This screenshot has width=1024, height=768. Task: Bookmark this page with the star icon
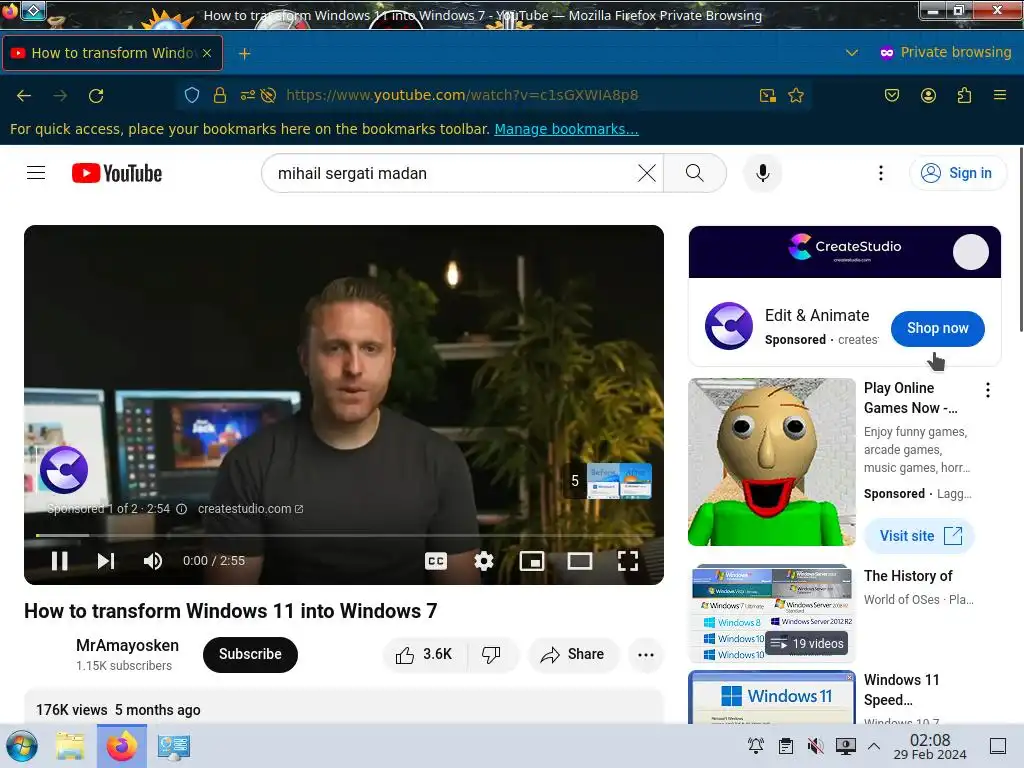point(795,95)
